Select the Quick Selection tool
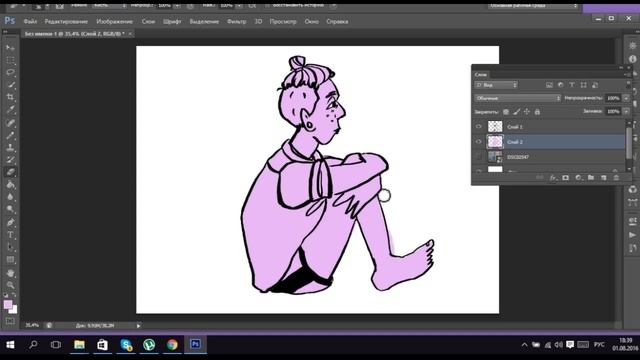Screen dimensions: 640x360 click(10, 85)
